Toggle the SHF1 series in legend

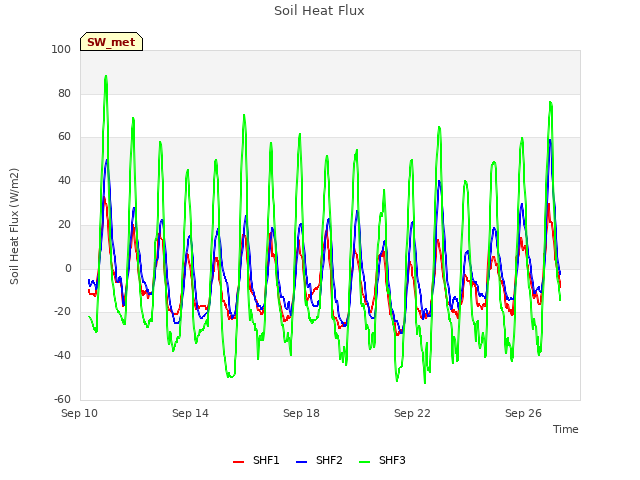pos(256,460)
